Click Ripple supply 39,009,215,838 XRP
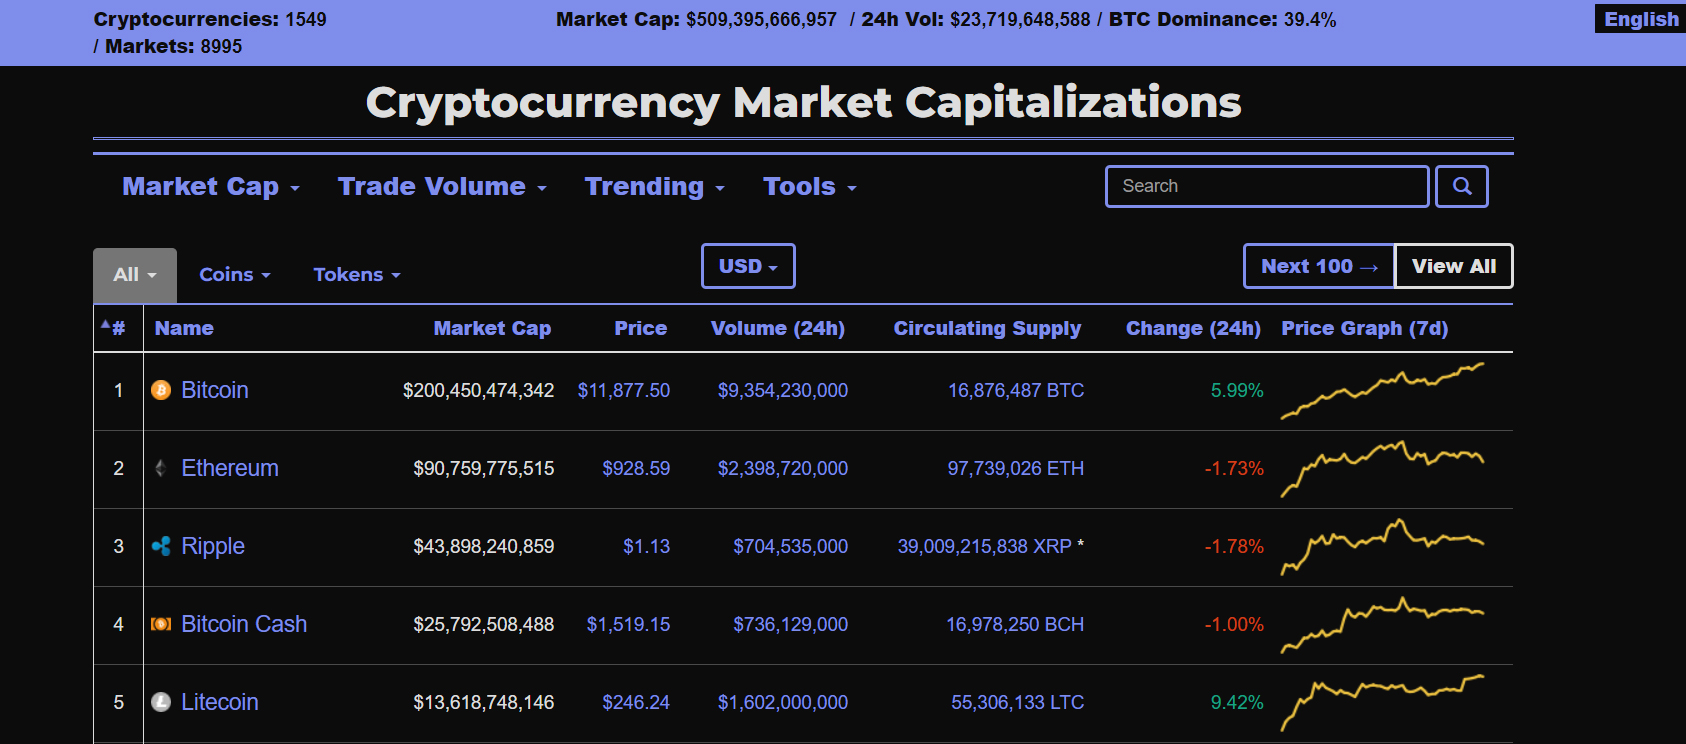Screen dimensions: 1686x744 pos(985,546)
